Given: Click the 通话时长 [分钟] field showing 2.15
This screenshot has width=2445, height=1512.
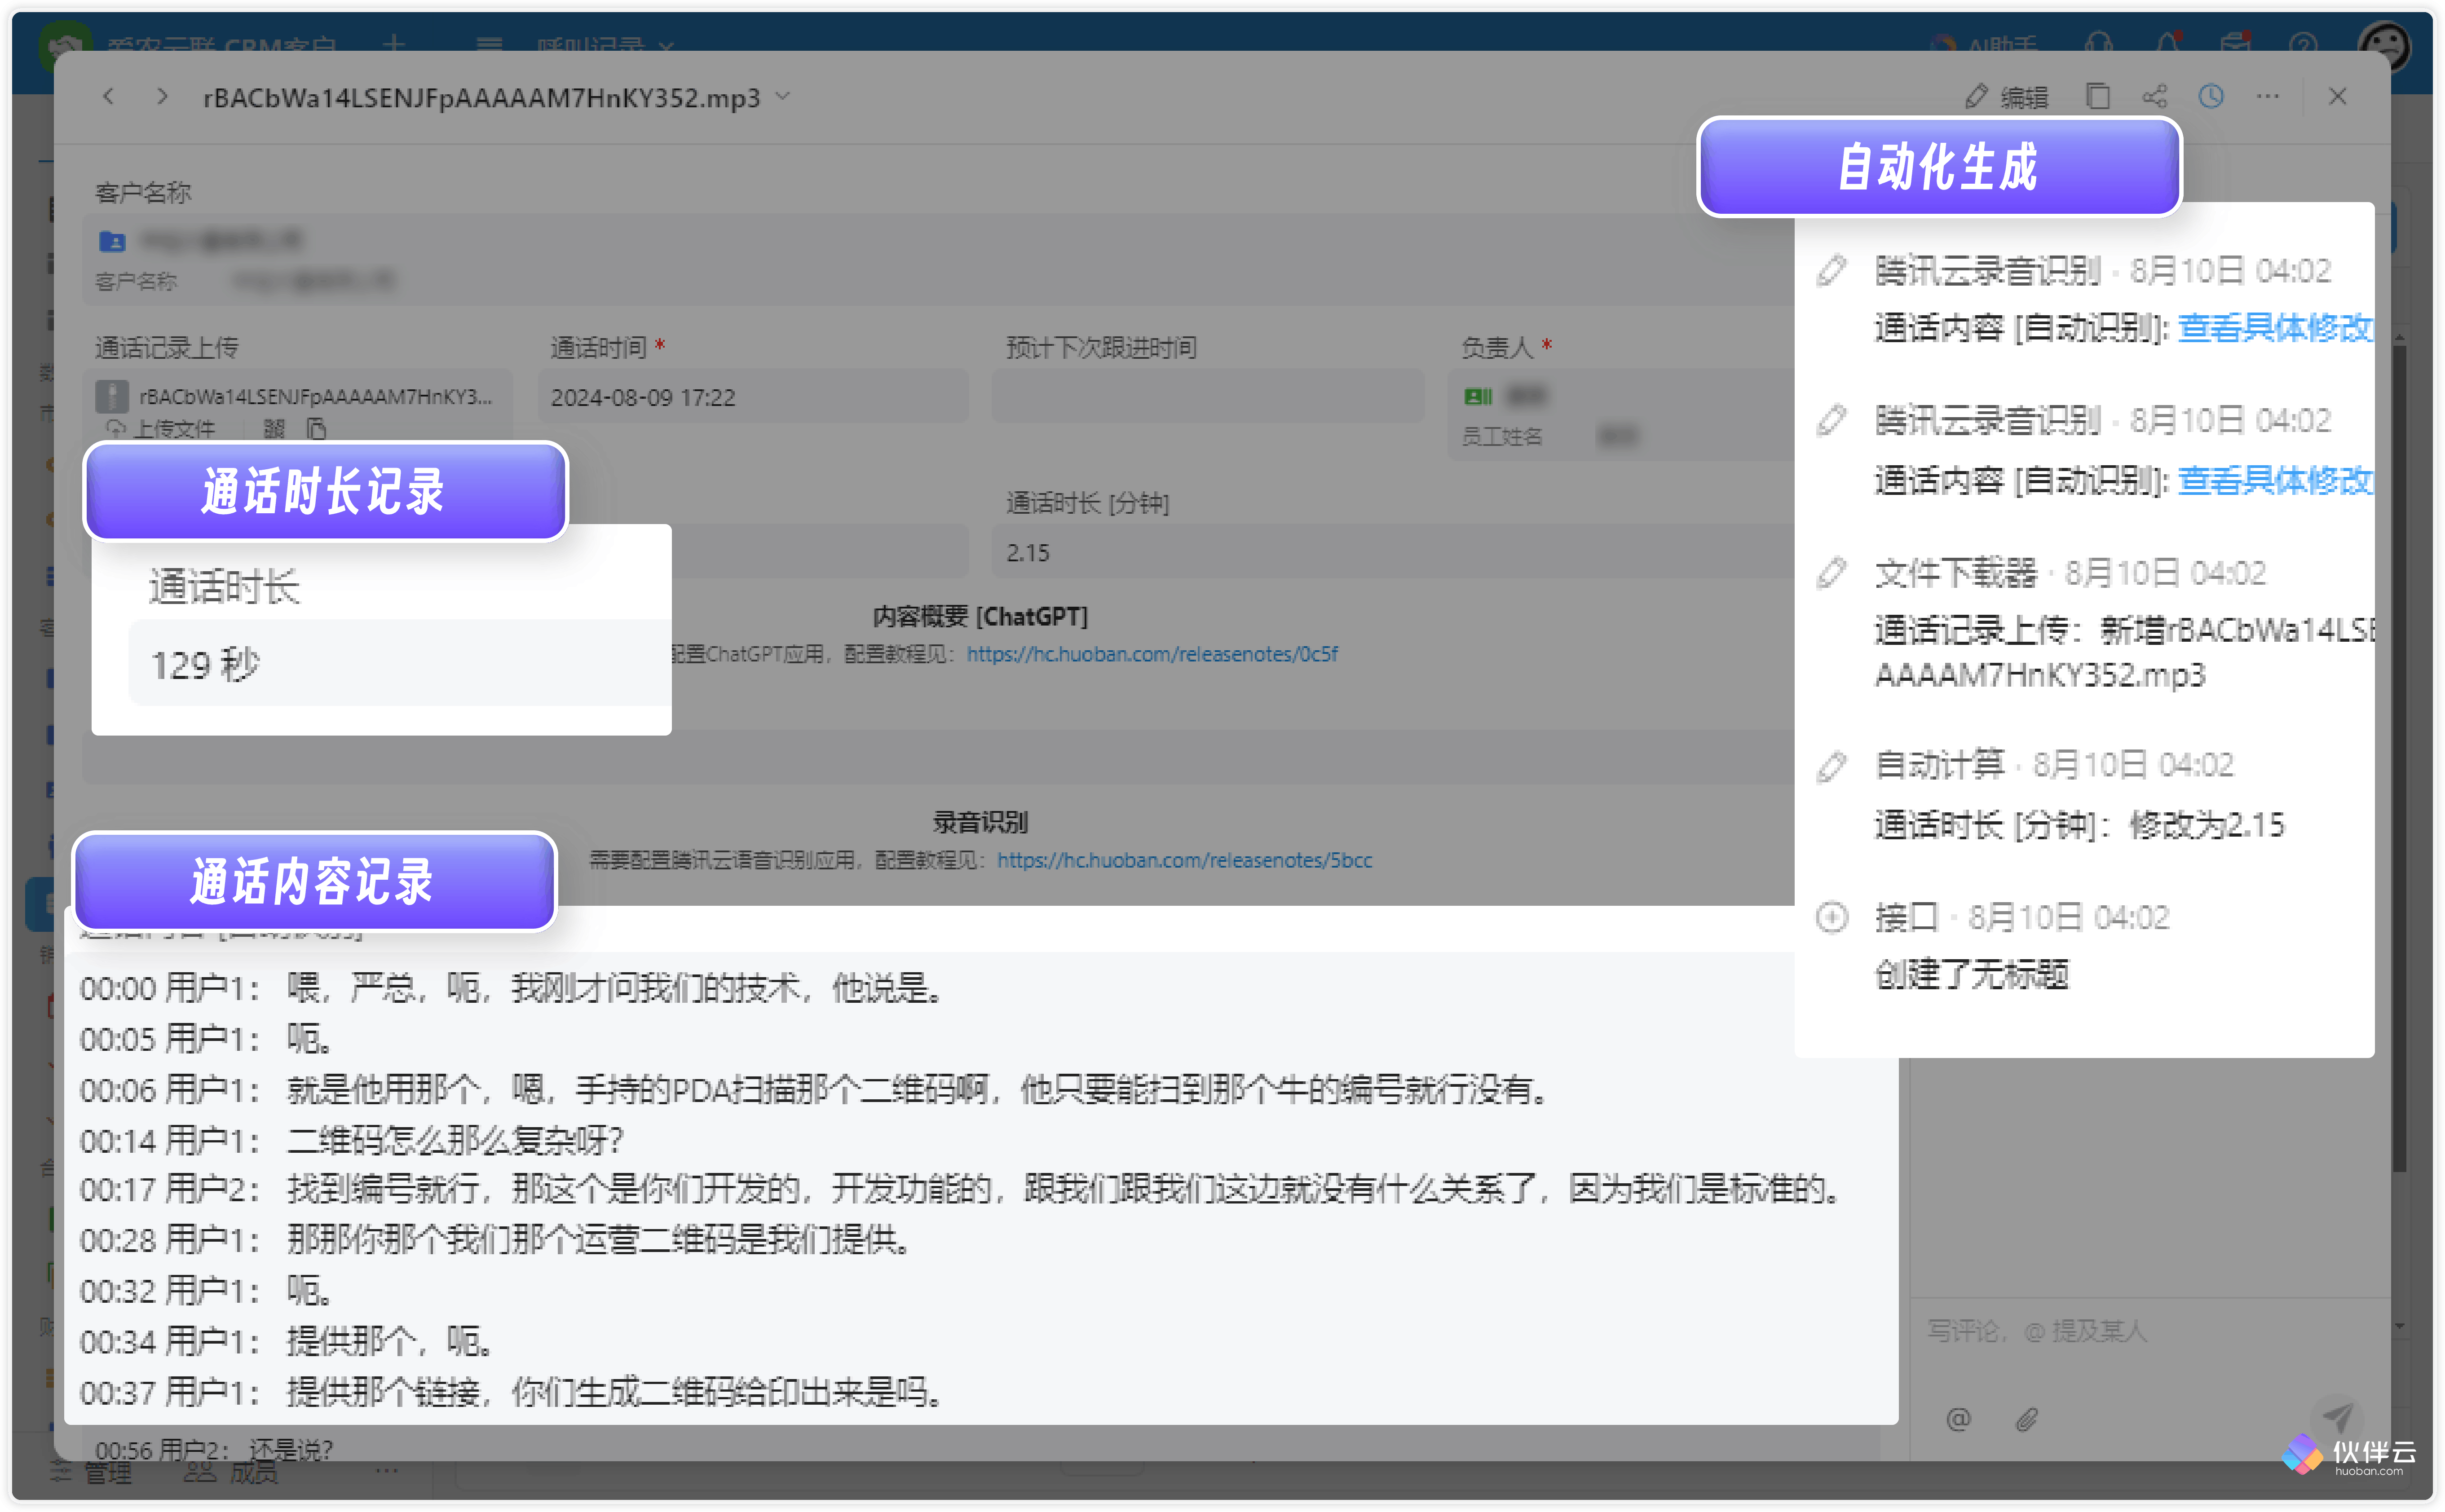Looking at the screenshot, I should pyautogui.click(x=1393, y=552).
